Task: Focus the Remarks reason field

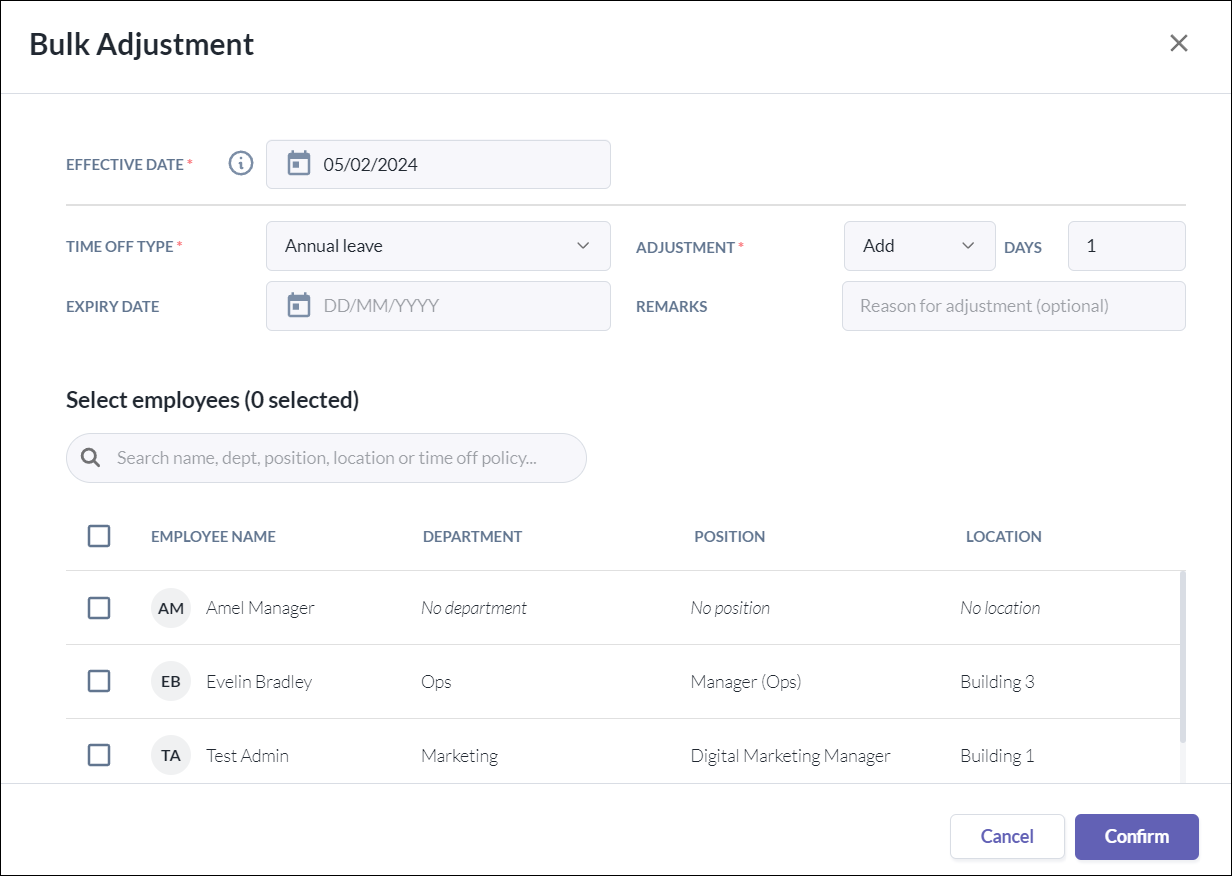Action: 1013,306
